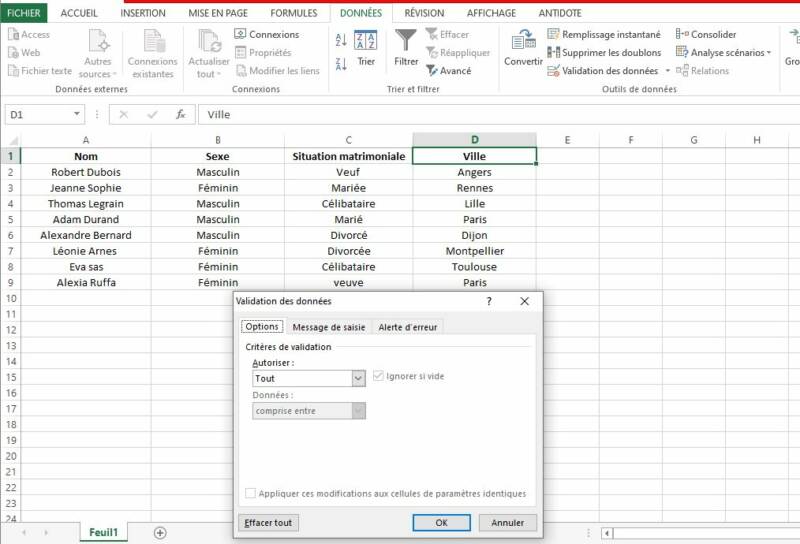Open the Connexions list
Screen dimensions: 800x544
pyautogui.click(x=267, y=34)
